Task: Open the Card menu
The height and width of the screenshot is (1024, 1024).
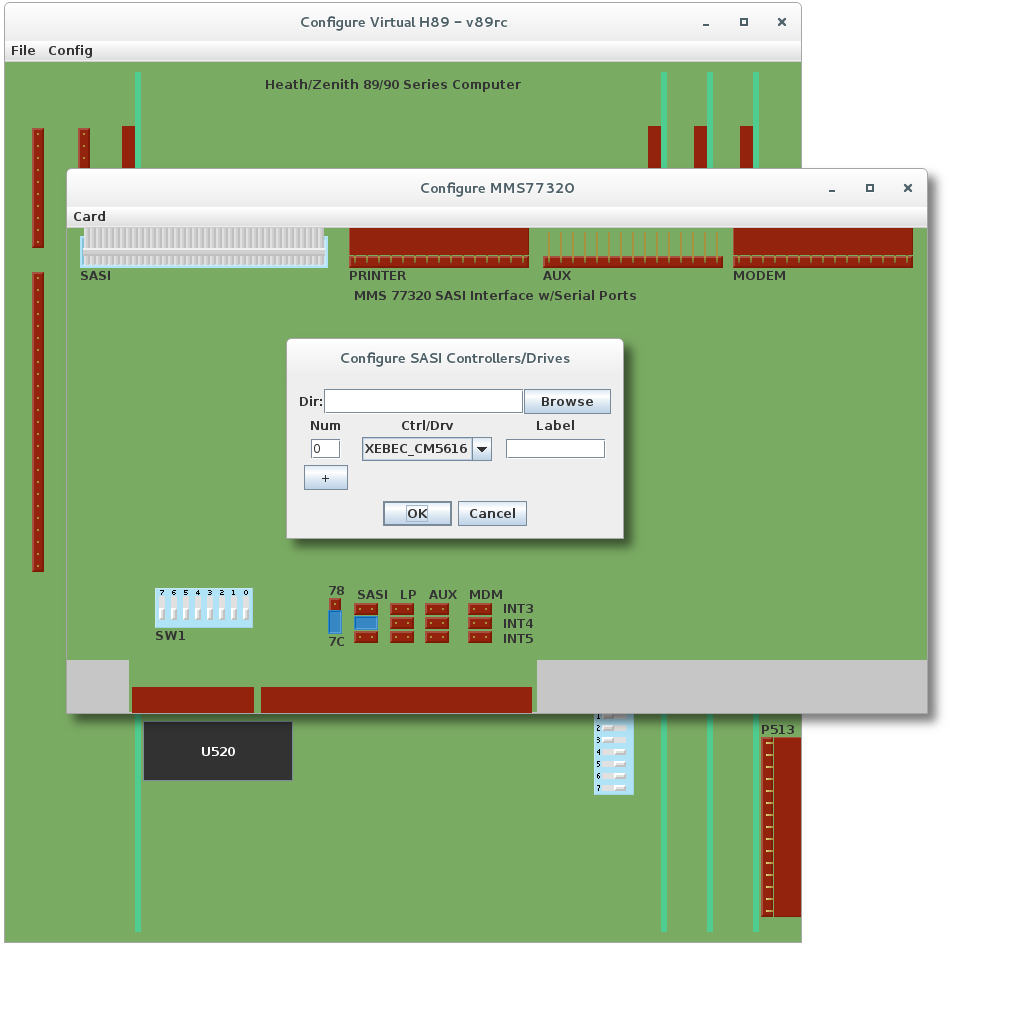Action: [x=89, y=216]
